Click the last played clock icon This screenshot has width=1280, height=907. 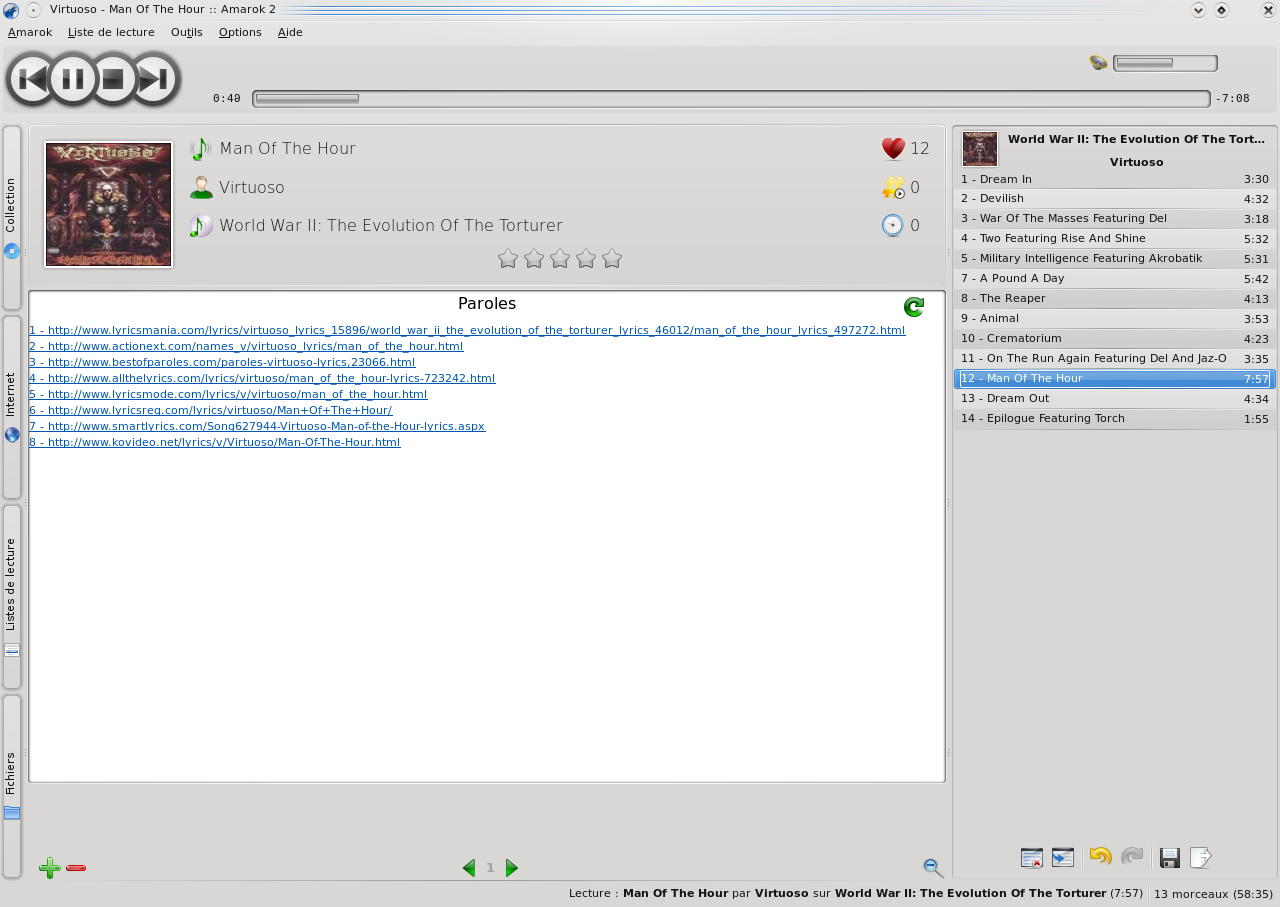pos(893,226)
